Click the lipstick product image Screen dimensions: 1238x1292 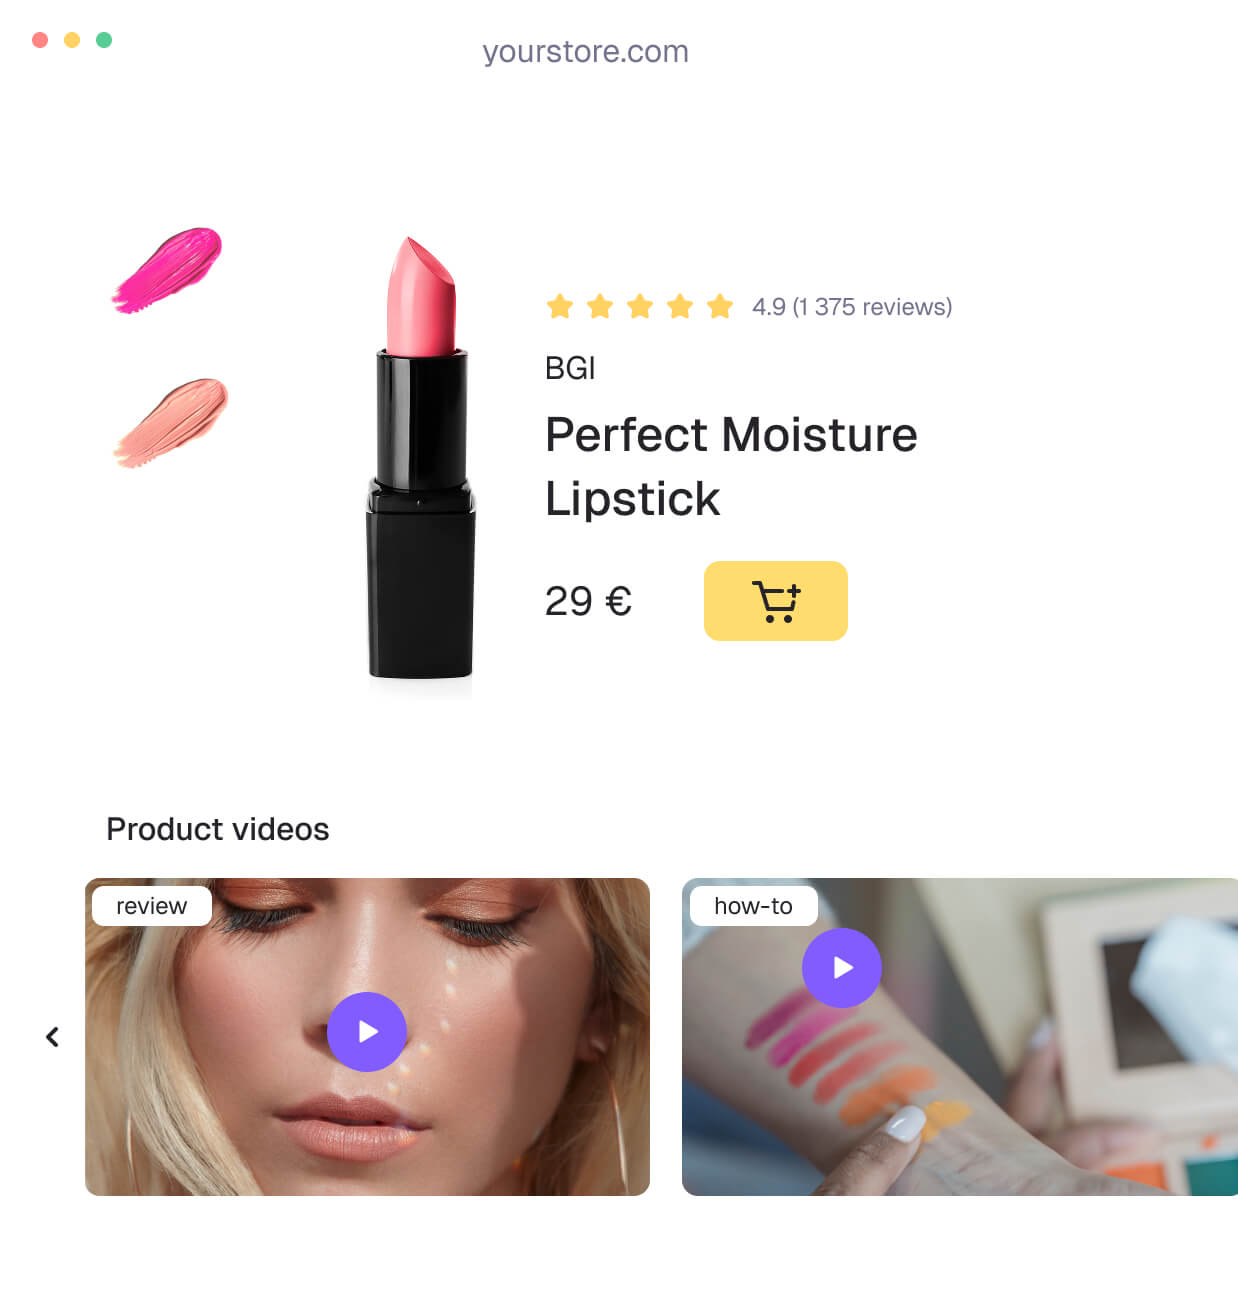[421, 460]
